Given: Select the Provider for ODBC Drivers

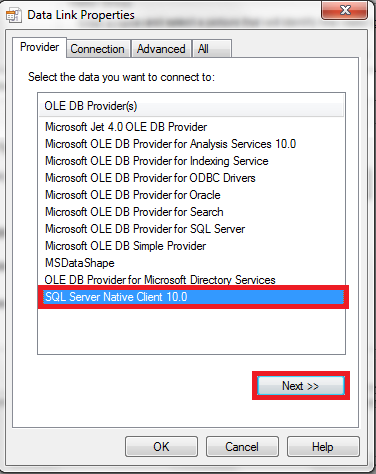Looking at the screenshot, I should tap(150, 178).
